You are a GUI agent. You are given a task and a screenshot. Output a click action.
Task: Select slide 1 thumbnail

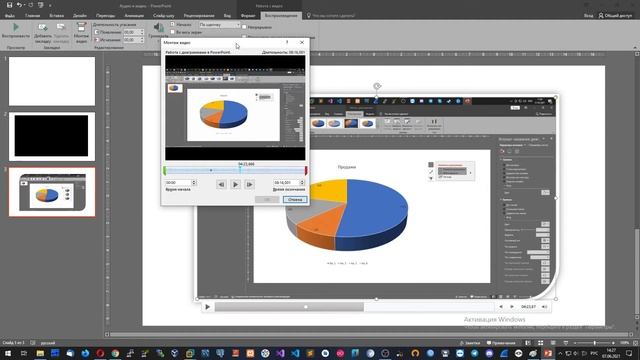click(52, 81)
